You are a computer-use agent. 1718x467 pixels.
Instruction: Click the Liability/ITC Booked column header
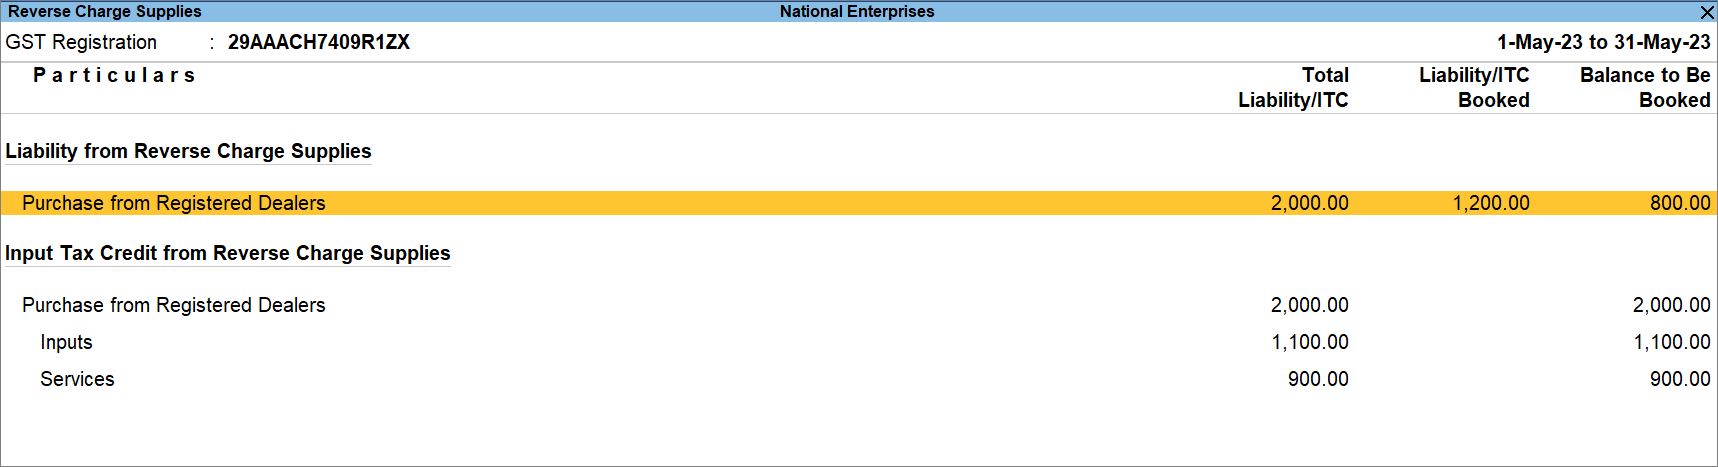click(x=1474, y=87)
